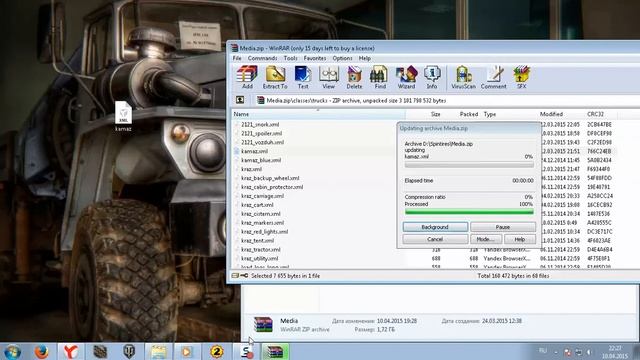640x360 pixels.
Task: Click the Find toolbar icon
Action: [380, 77]
